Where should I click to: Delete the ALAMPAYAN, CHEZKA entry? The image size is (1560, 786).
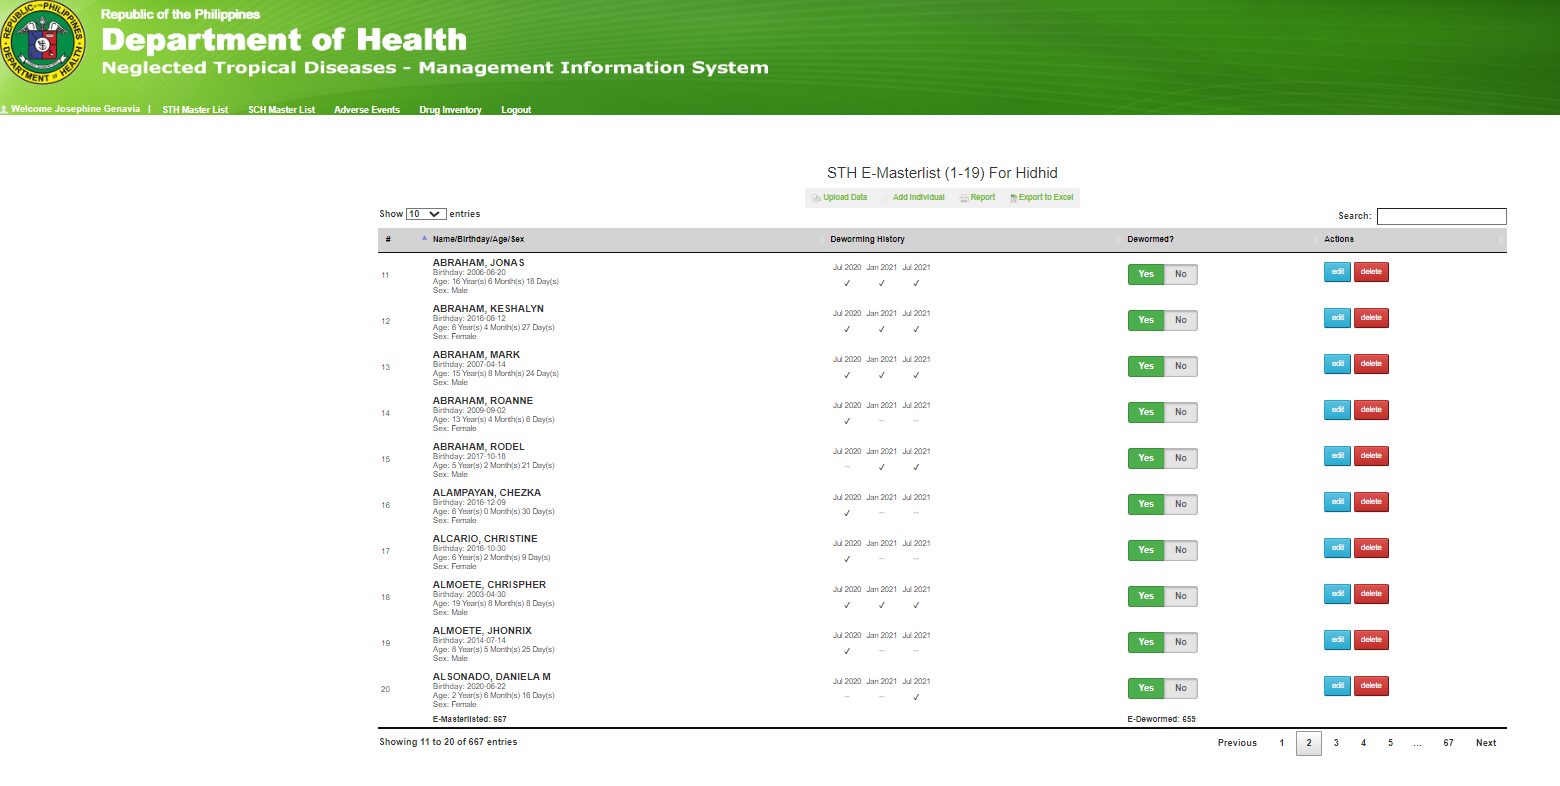[1371, 502]
